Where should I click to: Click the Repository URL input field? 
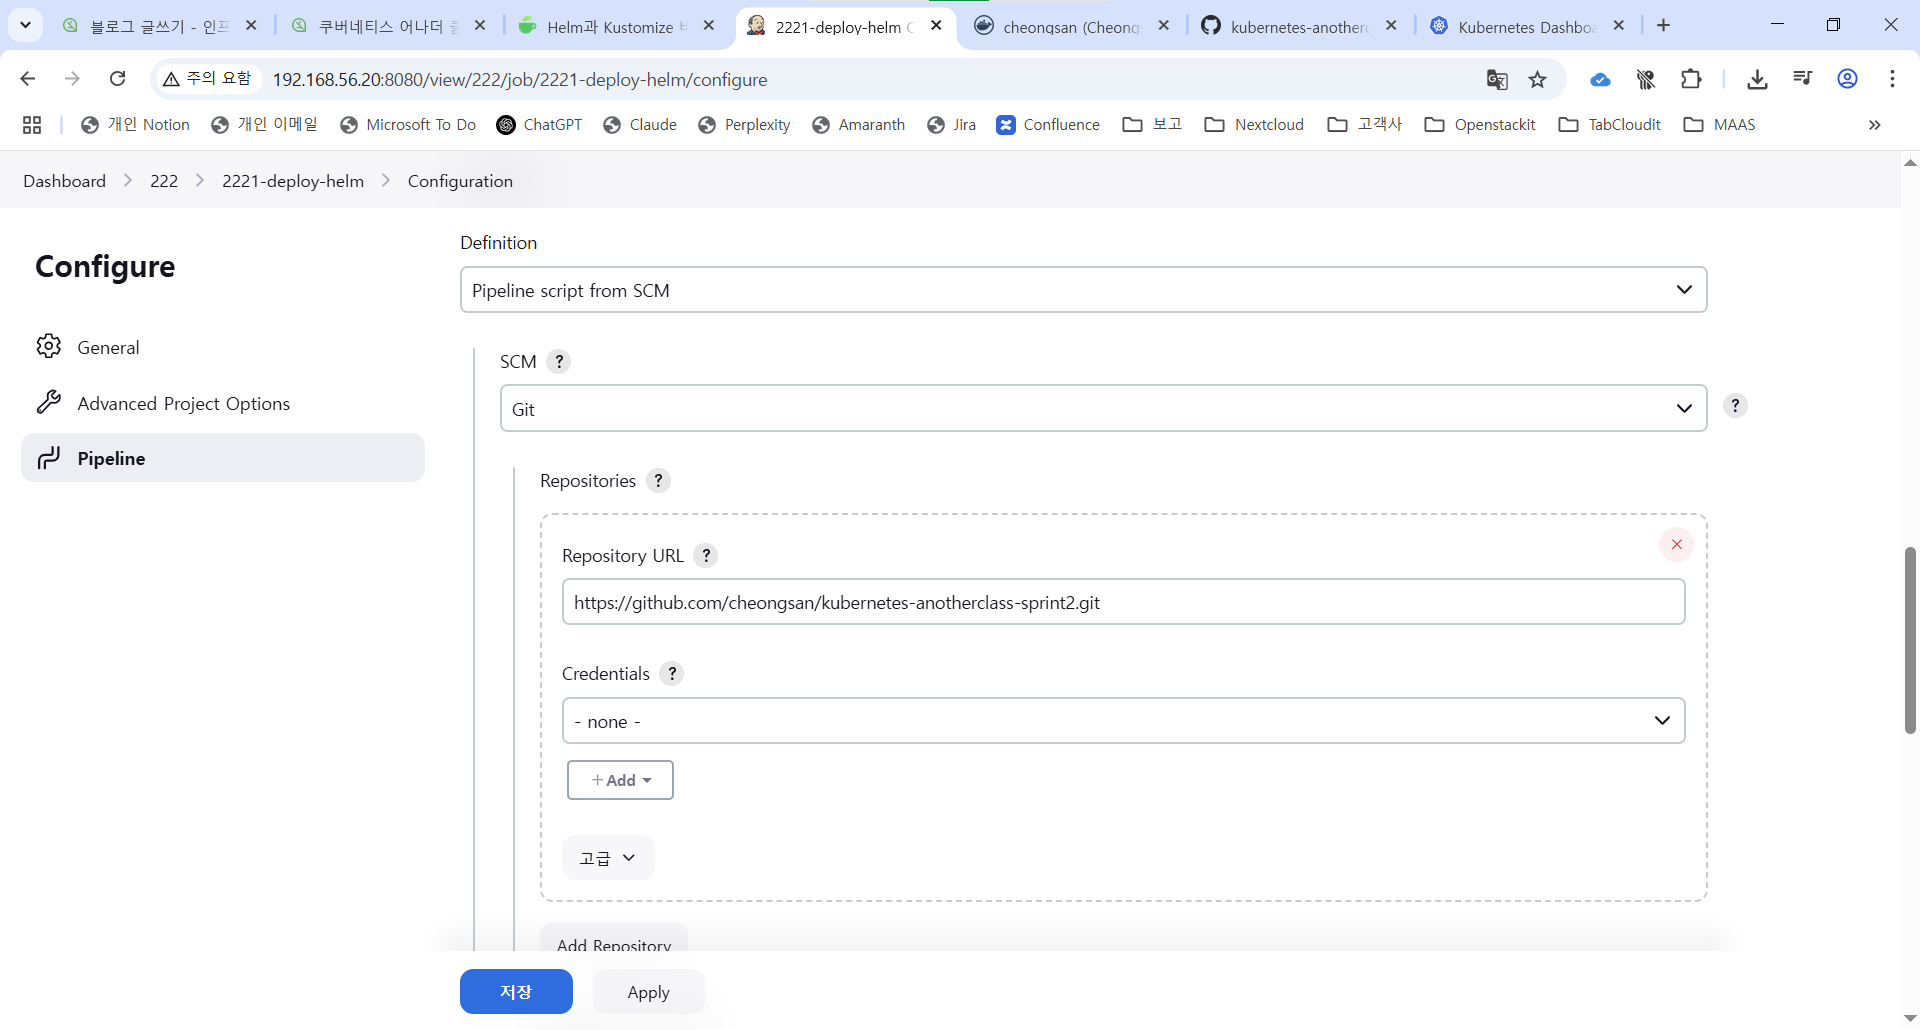1123,603
